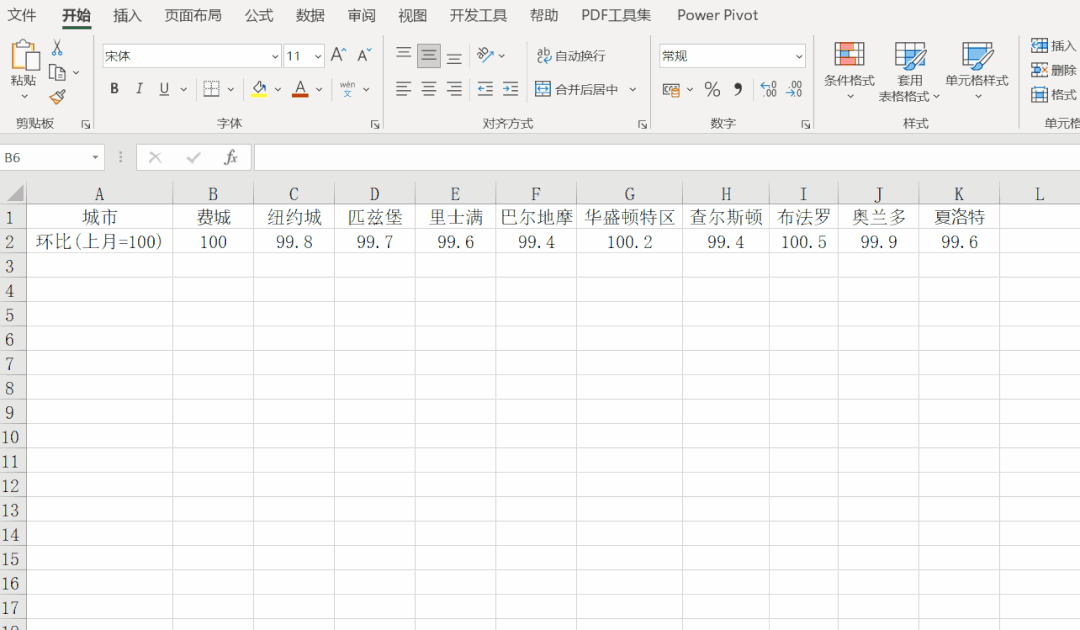Viewport: 1080px width, 630px height.
Task: Open the 合并后居中 merge dropdown arrow
Action: click(634, 89)
